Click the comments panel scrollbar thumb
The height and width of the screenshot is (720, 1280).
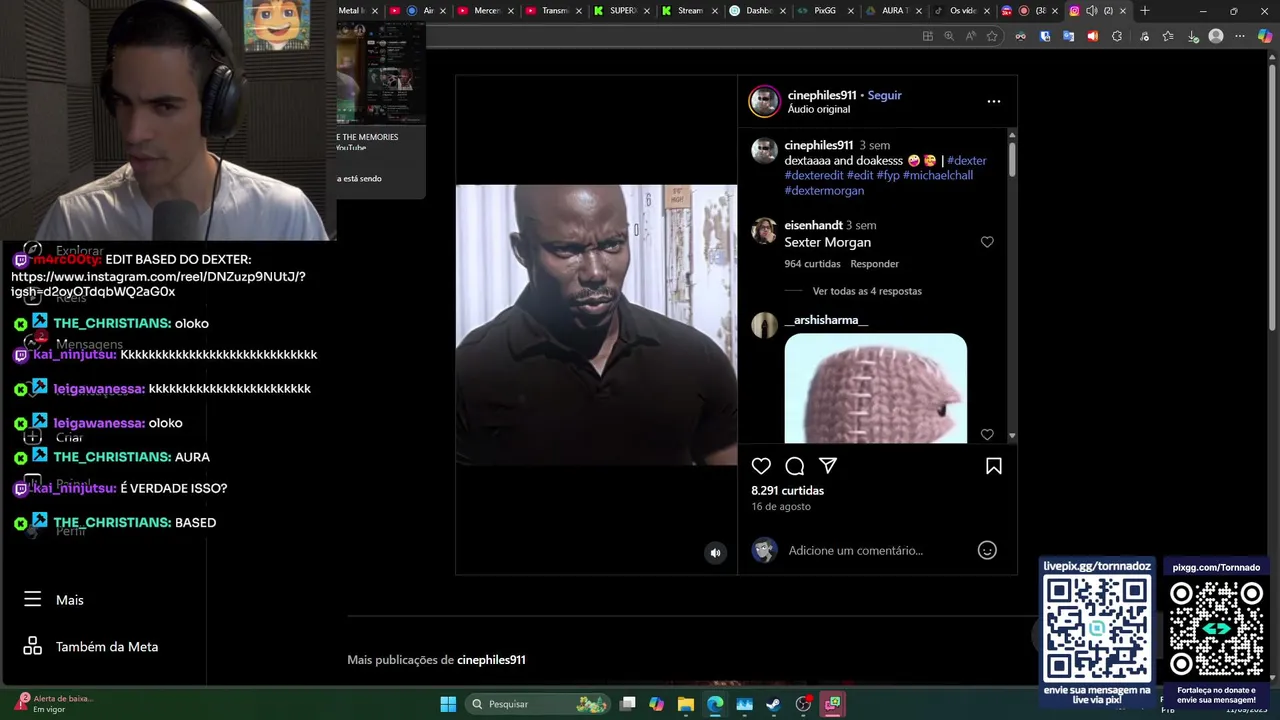[x=1012, y=160]
